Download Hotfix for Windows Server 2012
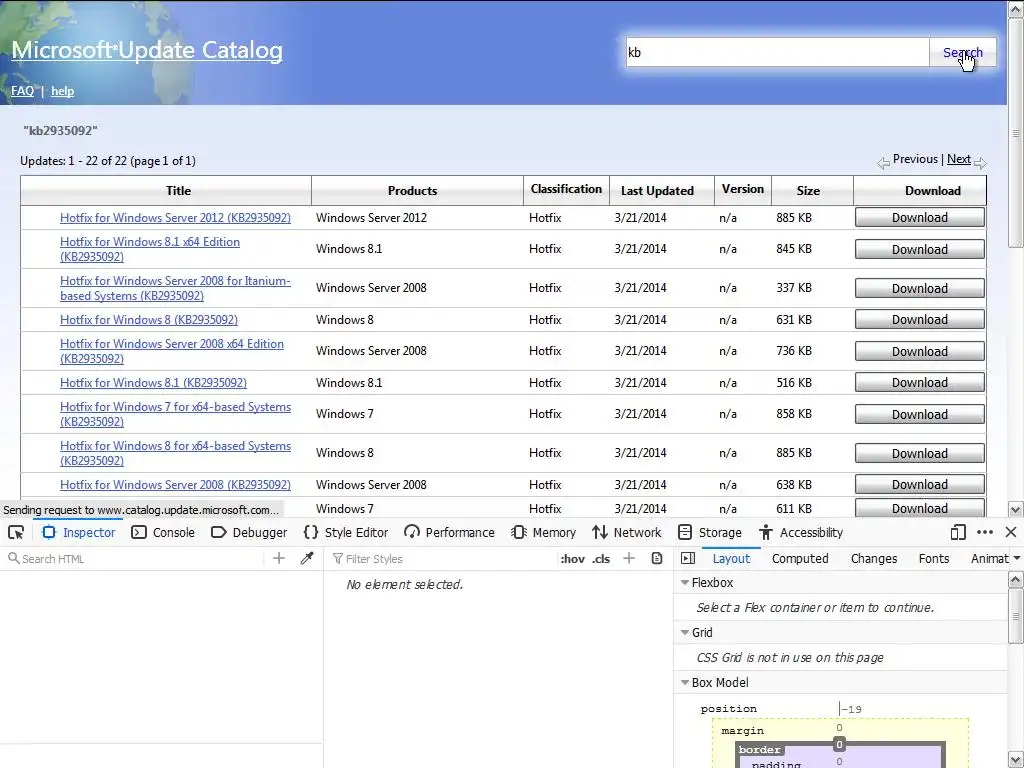 (x=920, y=217)
